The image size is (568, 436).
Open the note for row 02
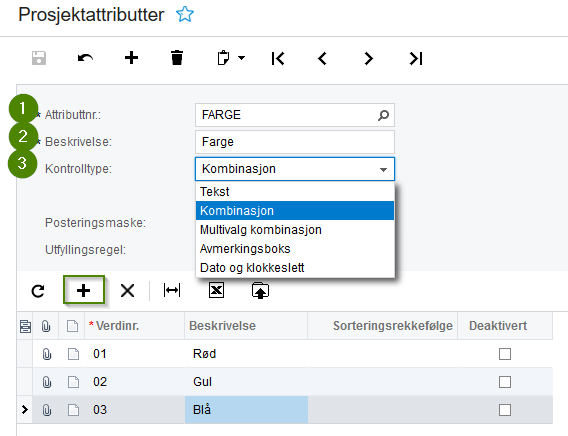(74, 382)
